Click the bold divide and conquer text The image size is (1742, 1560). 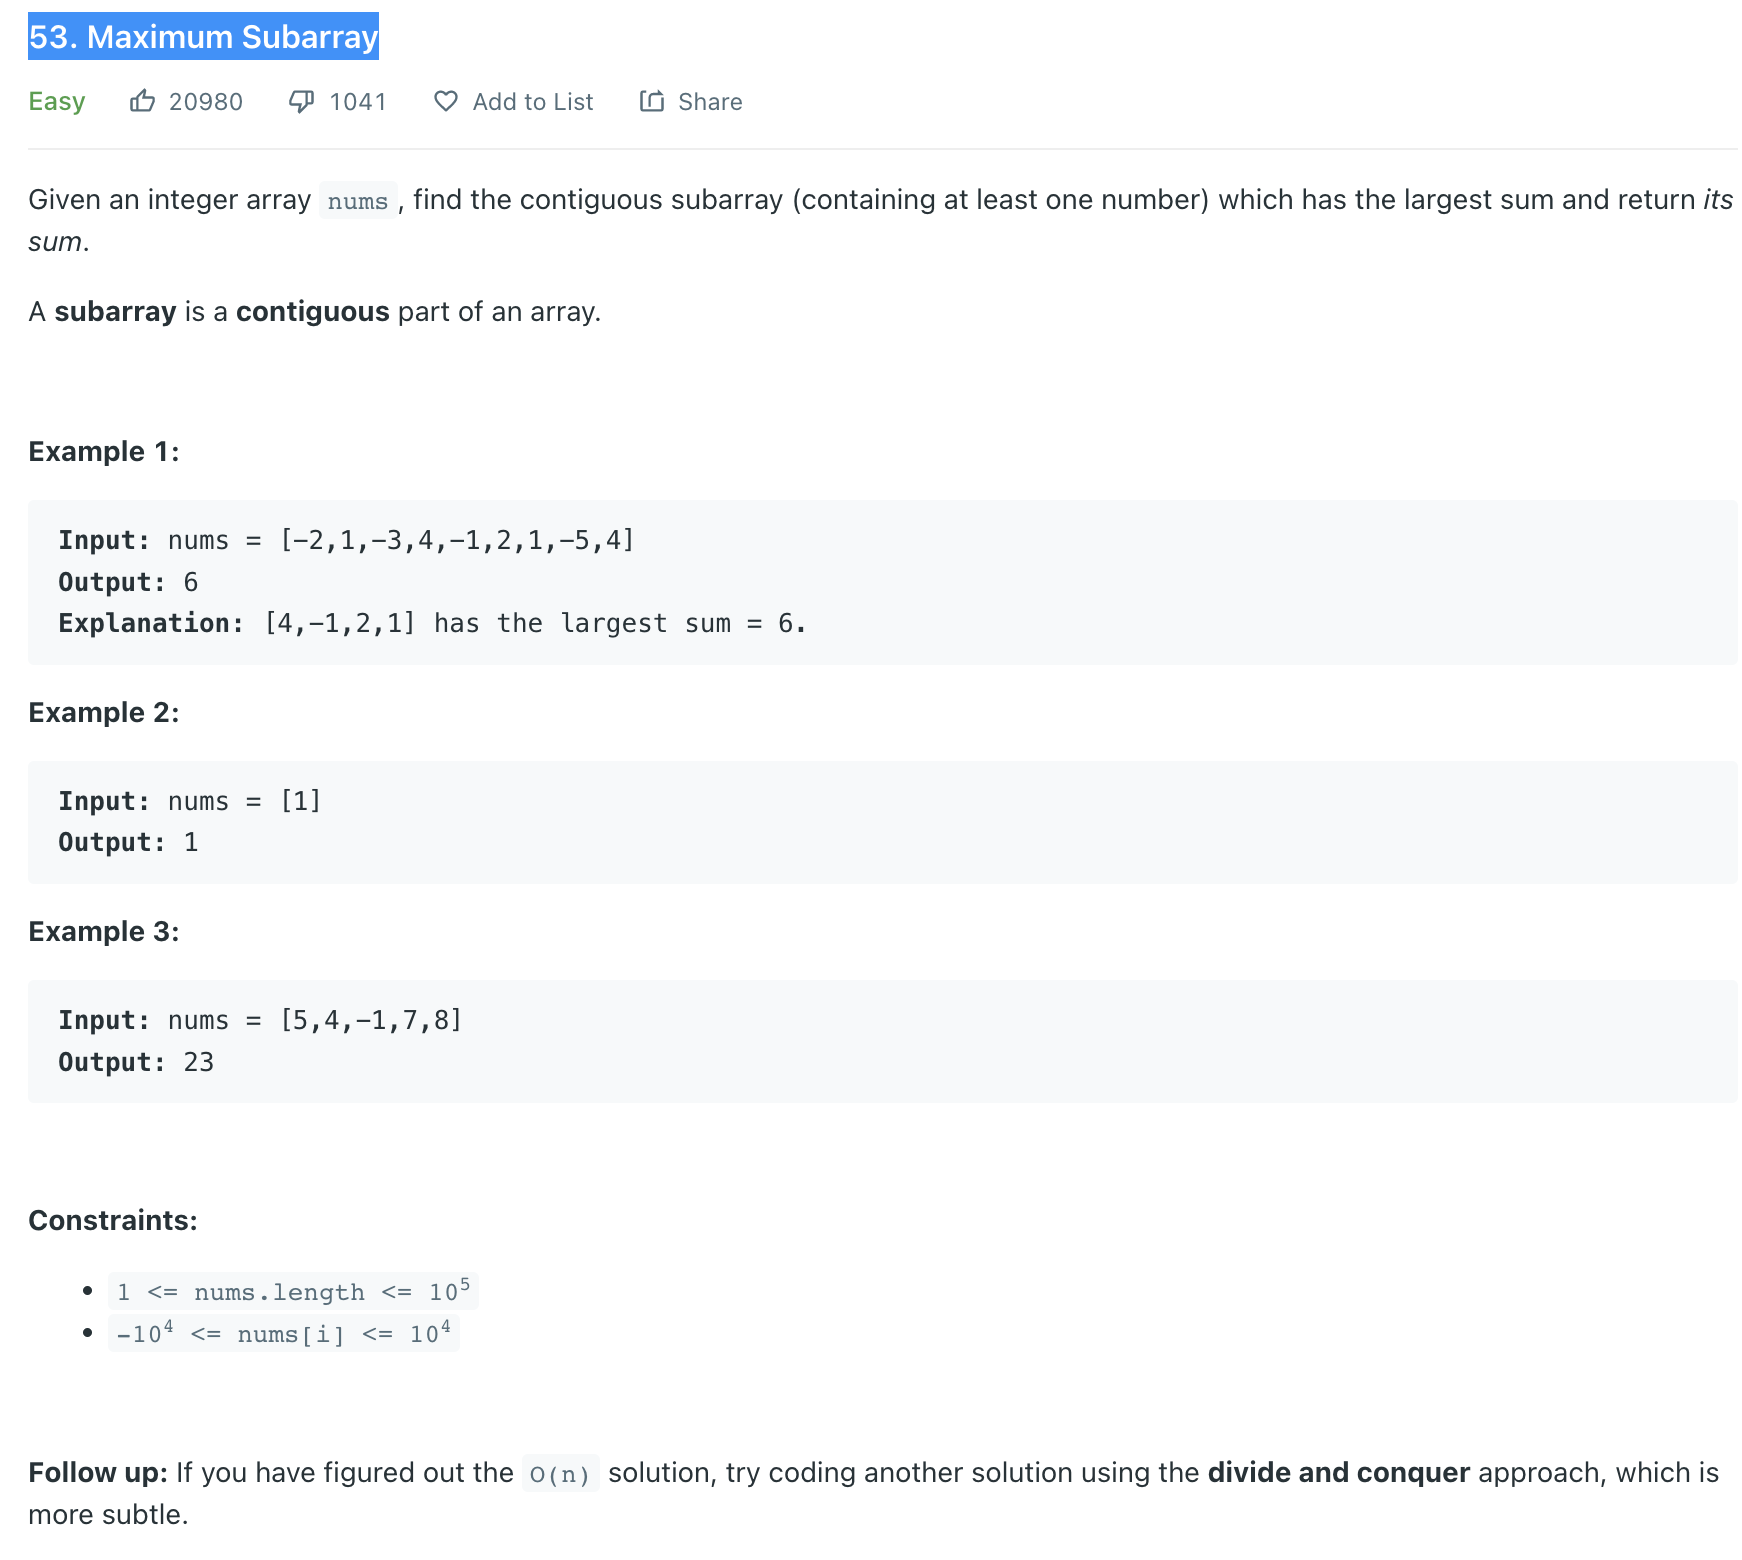point(1338,1473)
